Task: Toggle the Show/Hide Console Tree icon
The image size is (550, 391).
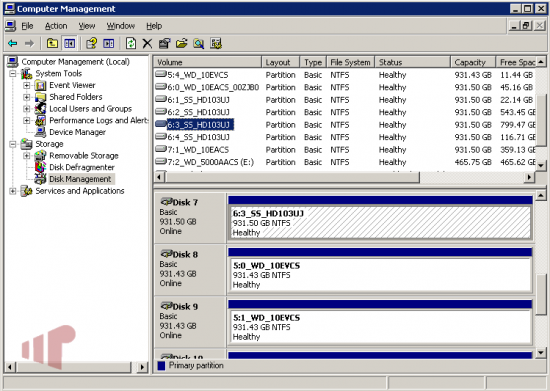Action: tap(69, 43)
